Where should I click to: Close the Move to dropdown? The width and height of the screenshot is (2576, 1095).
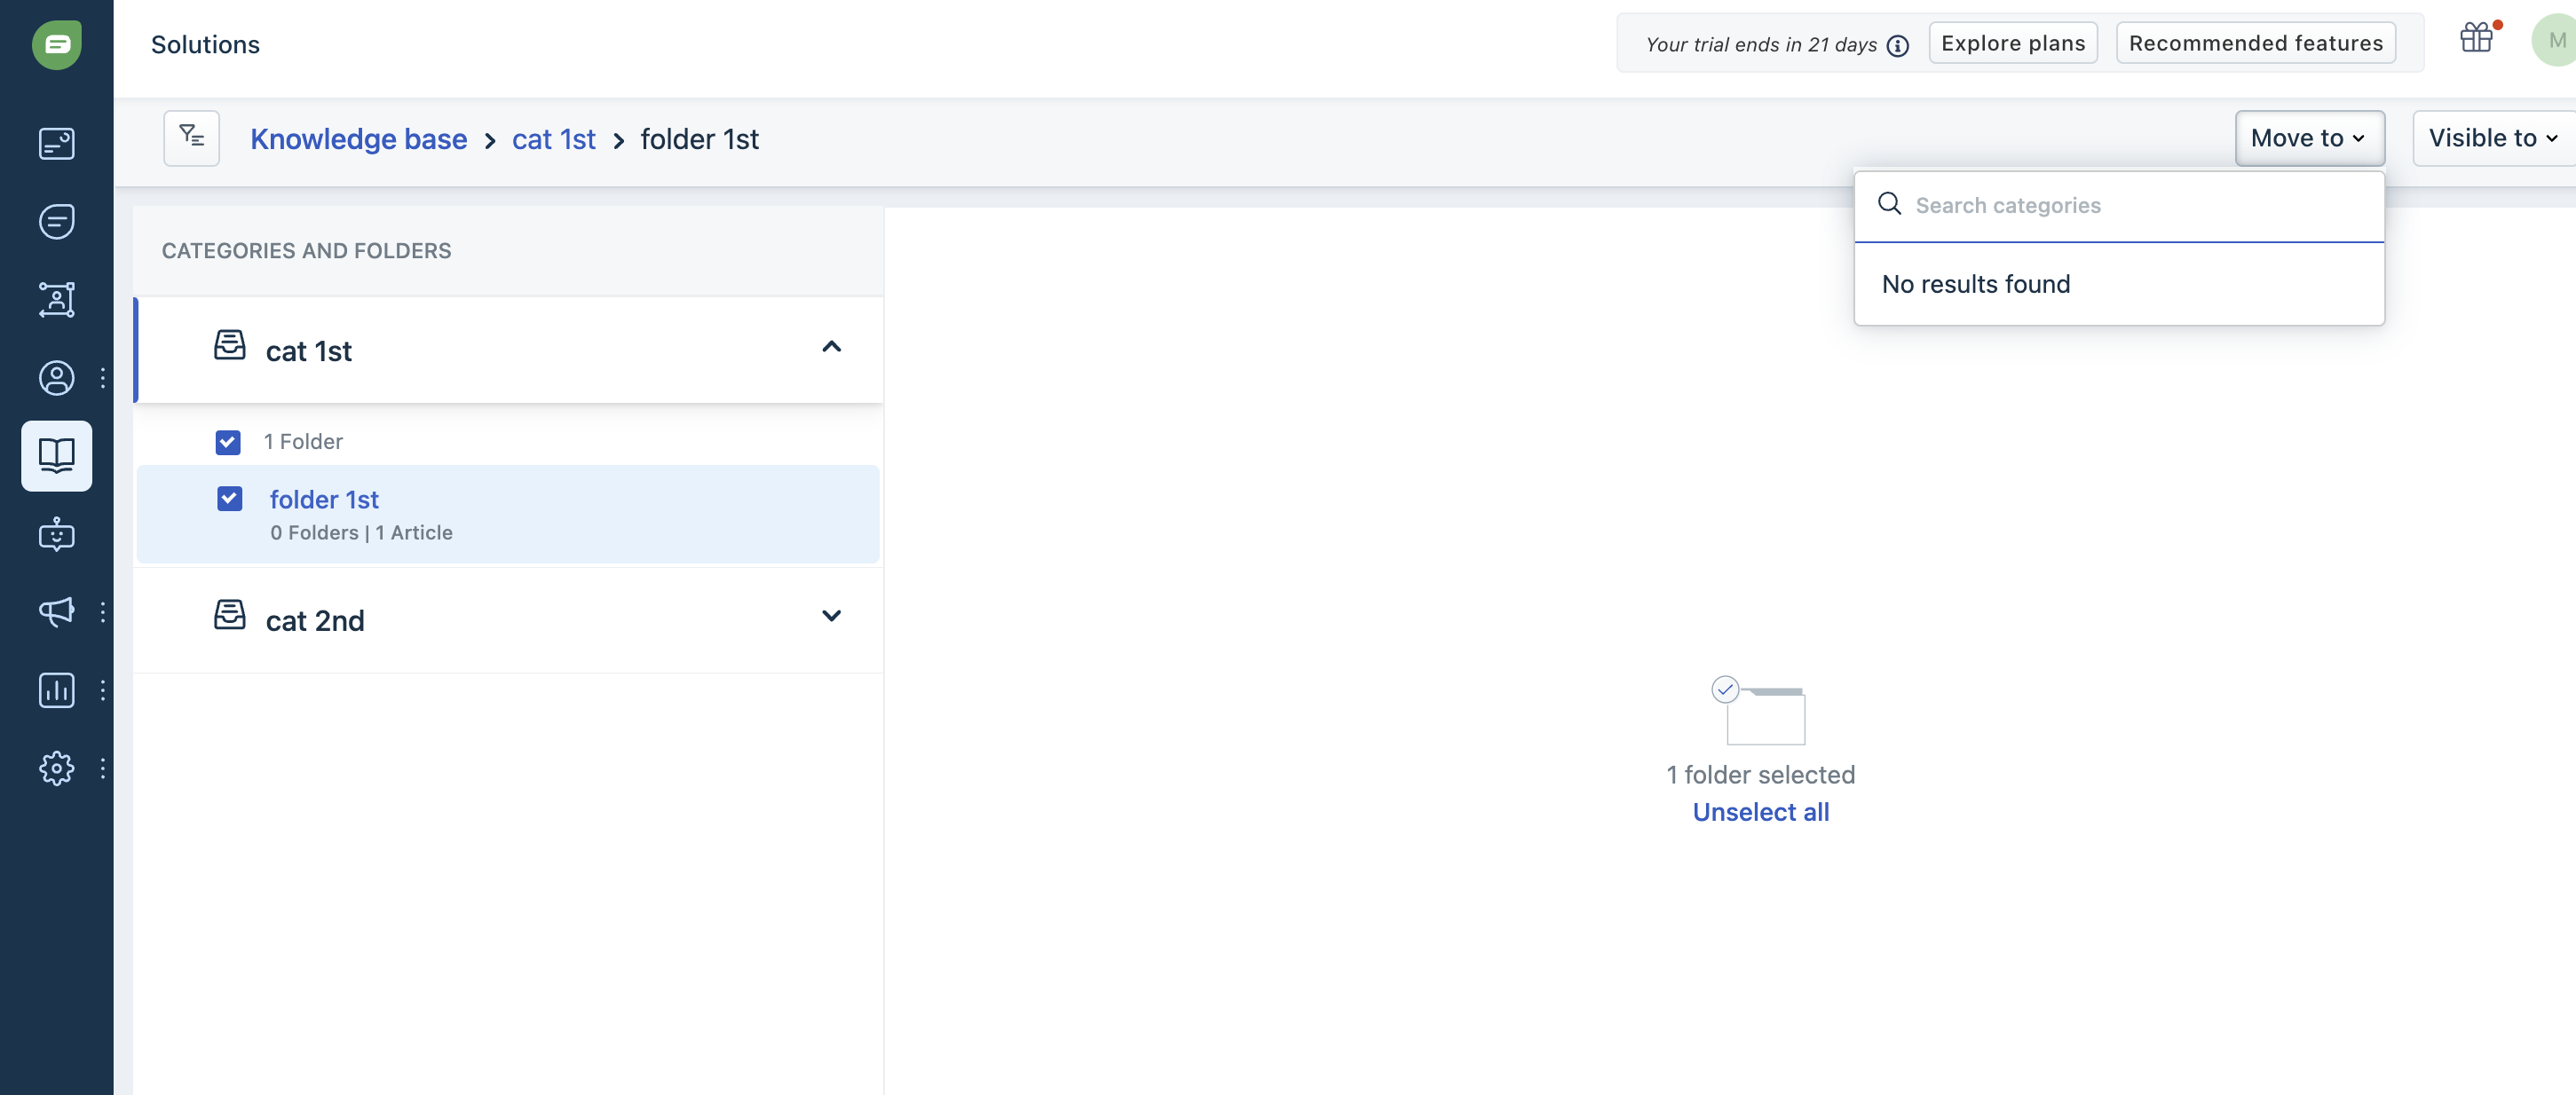2308,138
